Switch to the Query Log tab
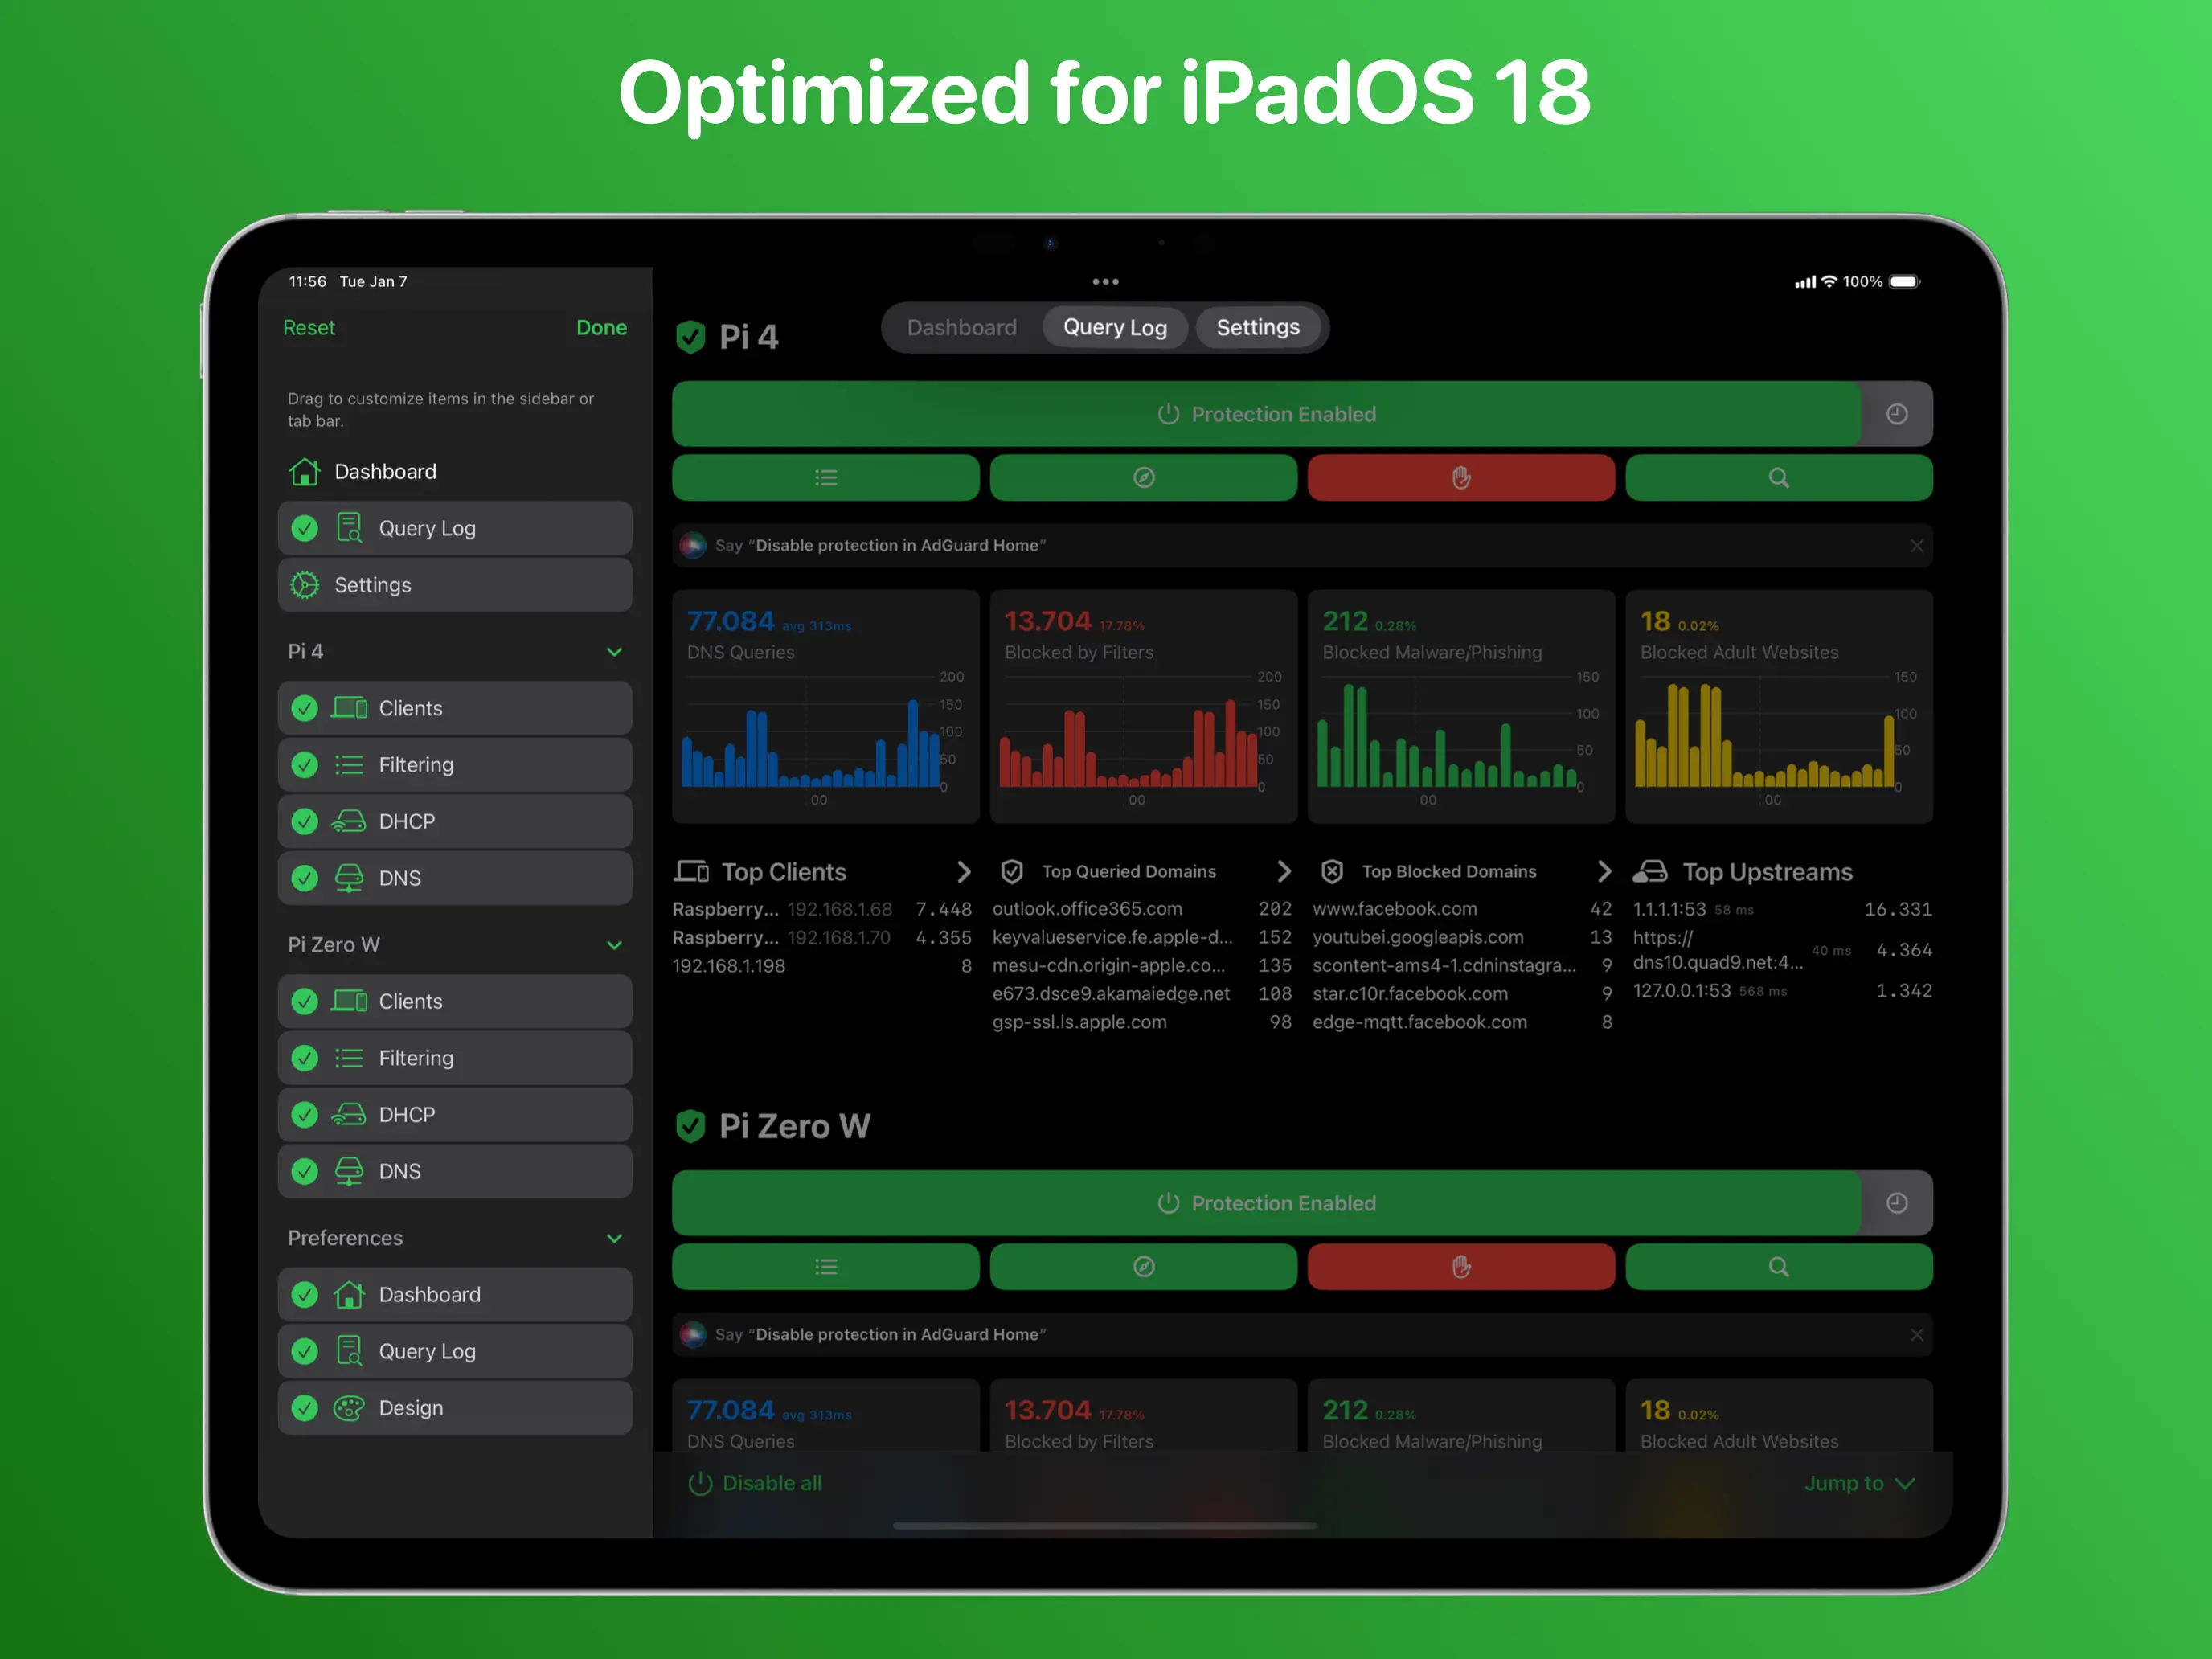The image size is (2212, 1659). click(x=1114, y=328)
